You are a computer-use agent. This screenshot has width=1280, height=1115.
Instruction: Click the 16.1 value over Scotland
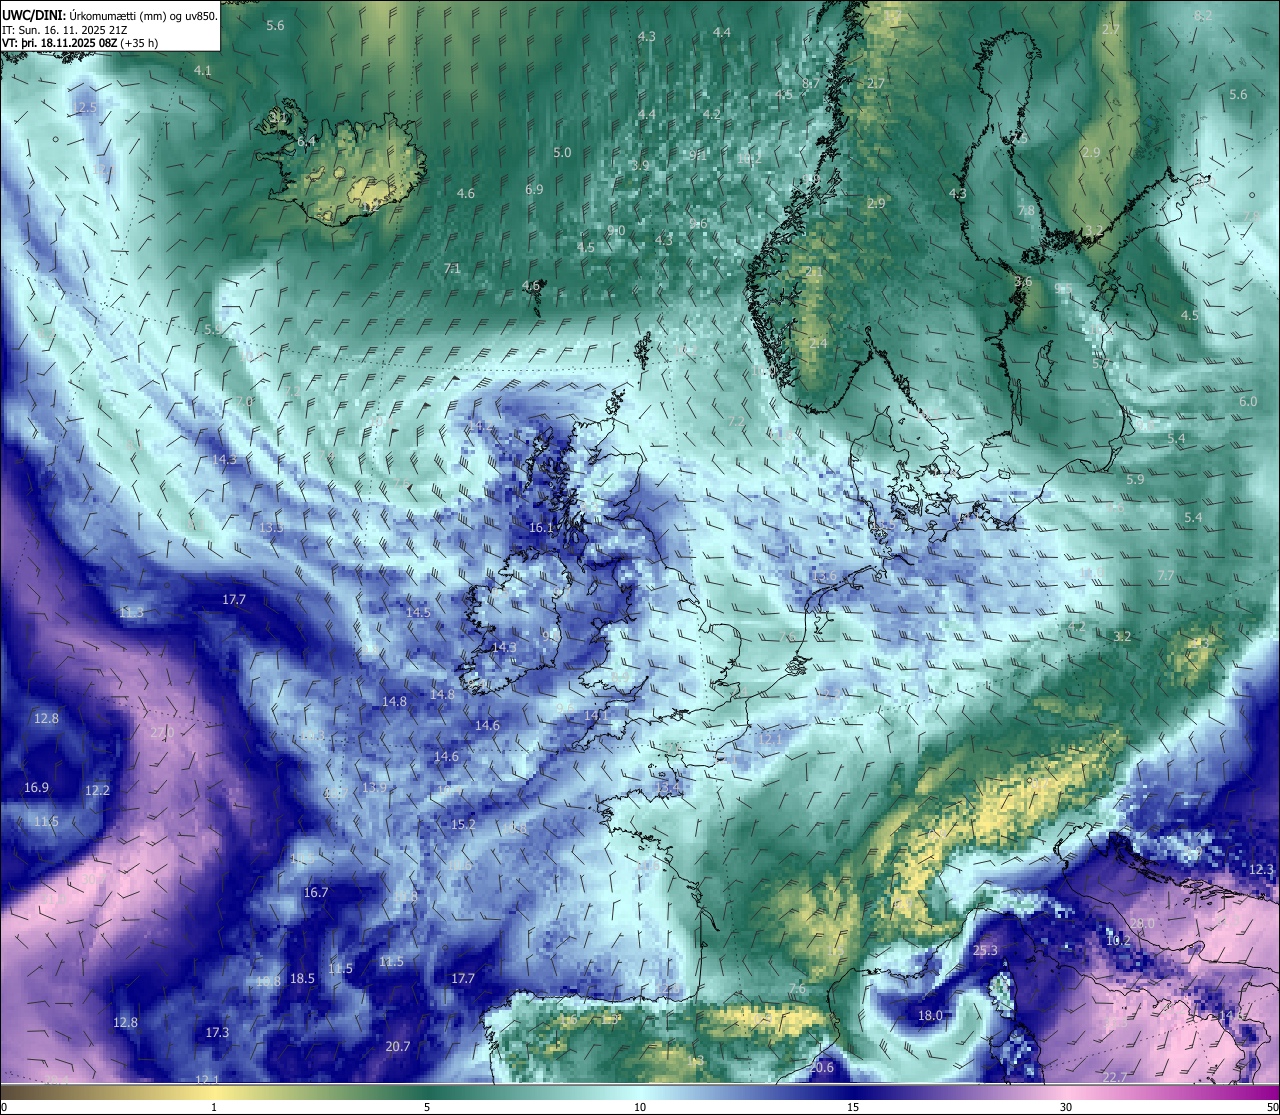[x=541, y=527]
